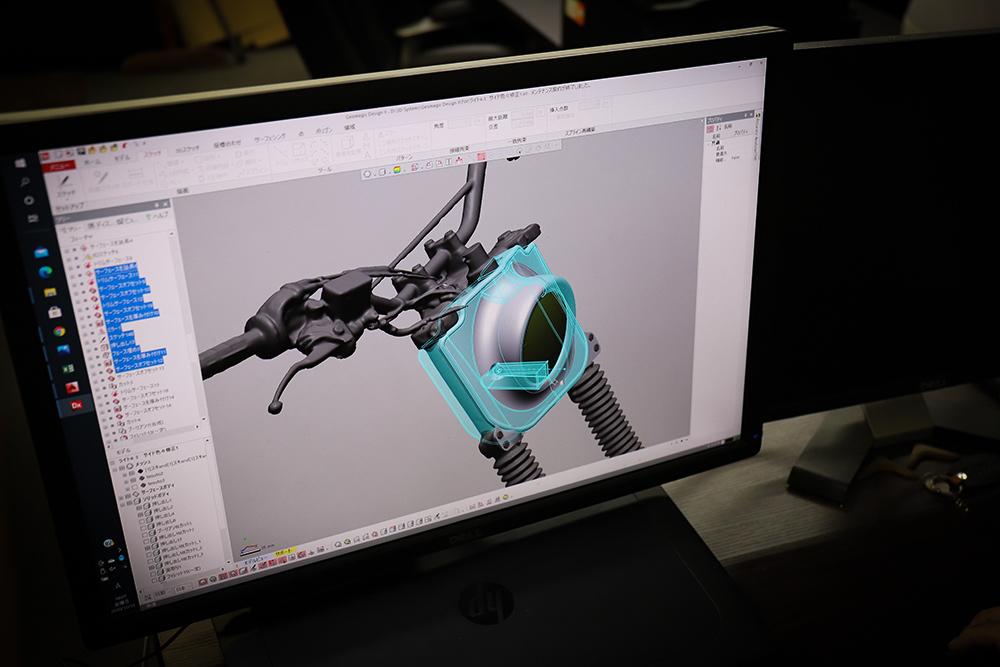Screen dimensions: 1000x667
Task: Open the ポリゴン ribbon tab
Action: pos(325,131)
